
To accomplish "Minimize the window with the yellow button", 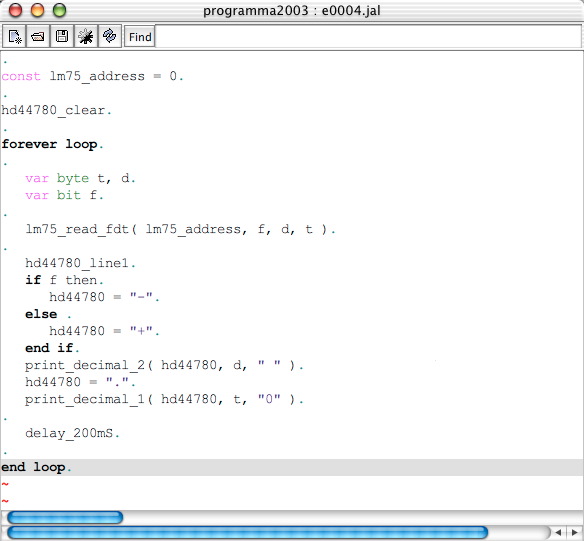I will click(37, 10).
